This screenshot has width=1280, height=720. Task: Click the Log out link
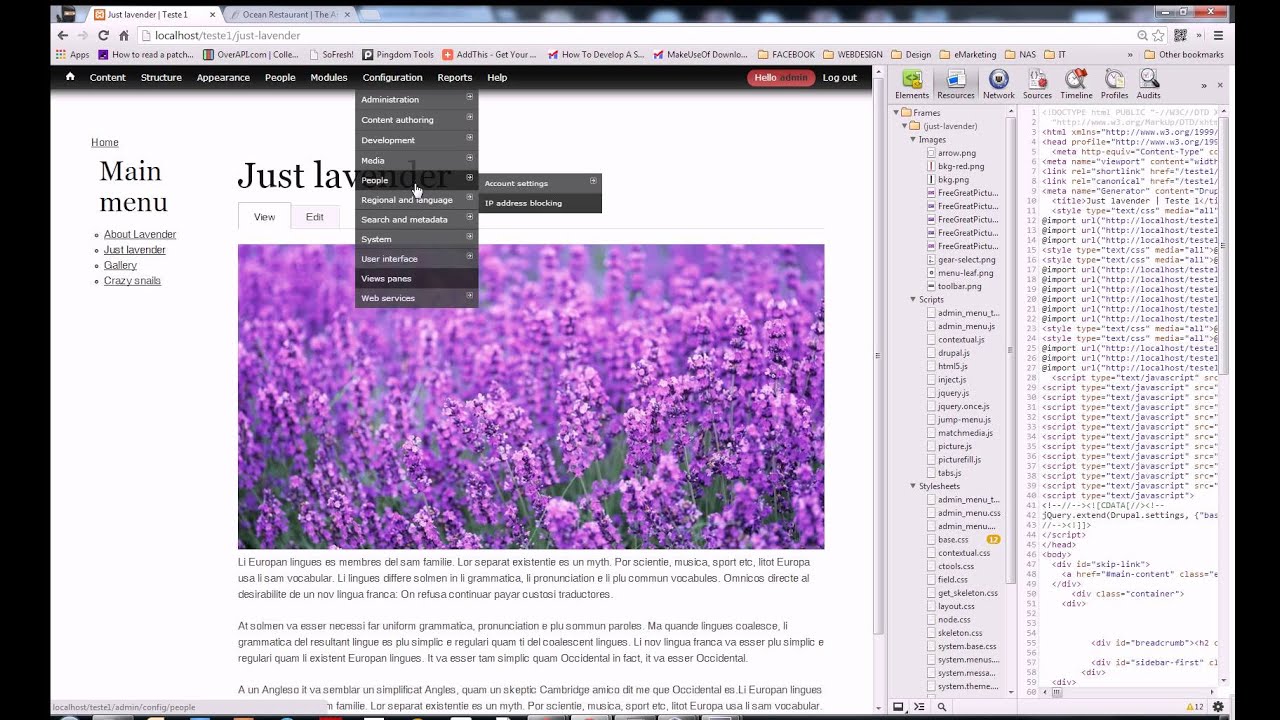coord(840,78)
